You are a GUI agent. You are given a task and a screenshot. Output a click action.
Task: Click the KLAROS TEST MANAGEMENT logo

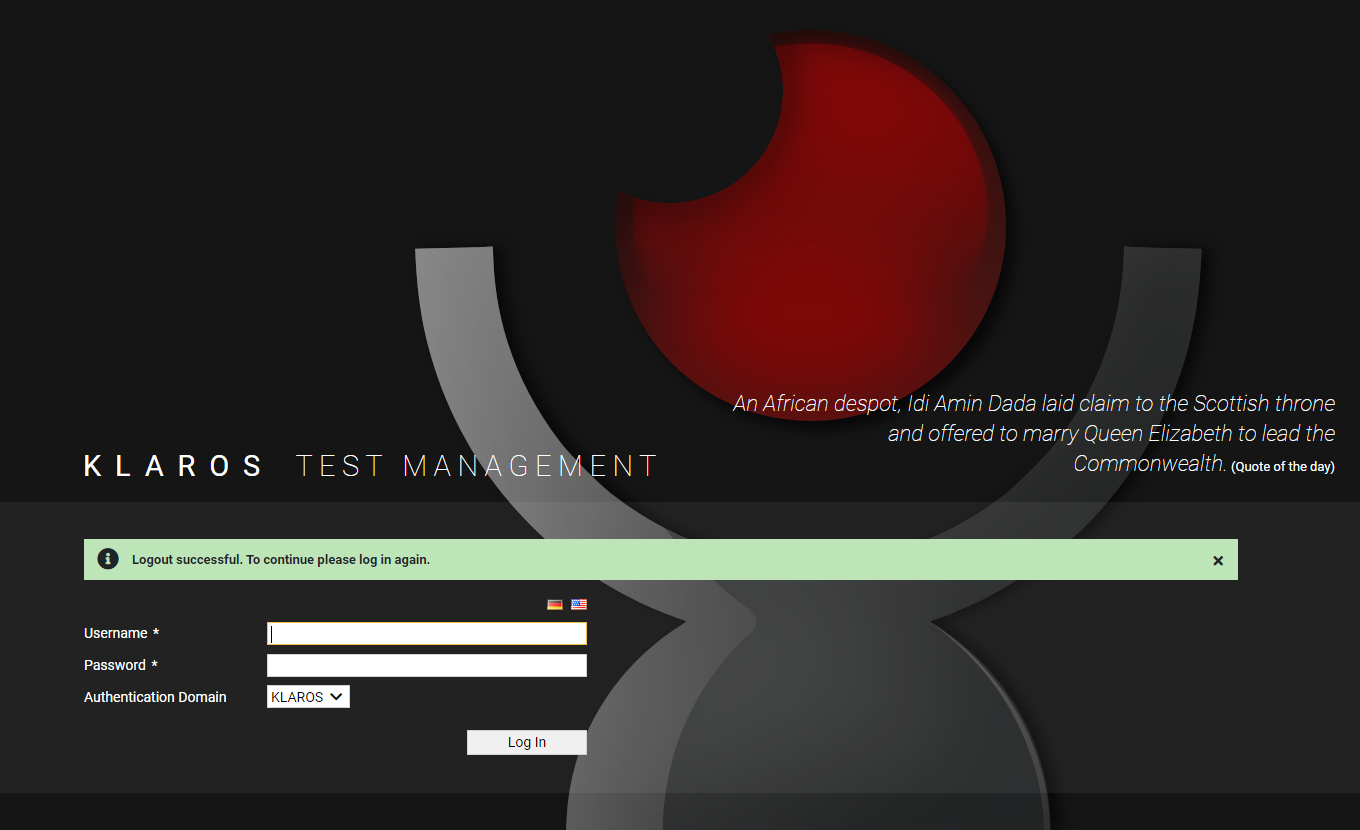click(370, 465)
